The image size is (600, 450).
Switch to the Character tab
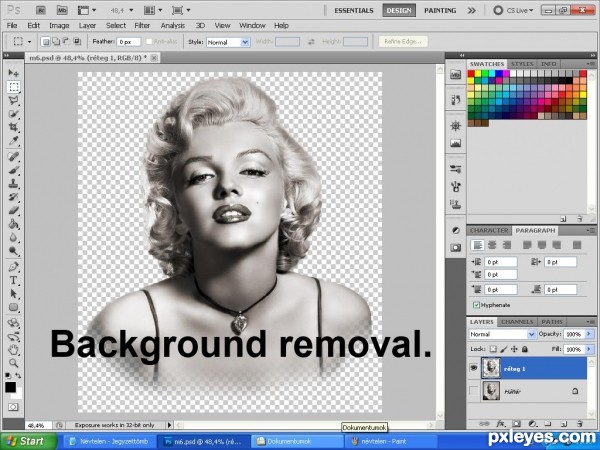(489, 230)
